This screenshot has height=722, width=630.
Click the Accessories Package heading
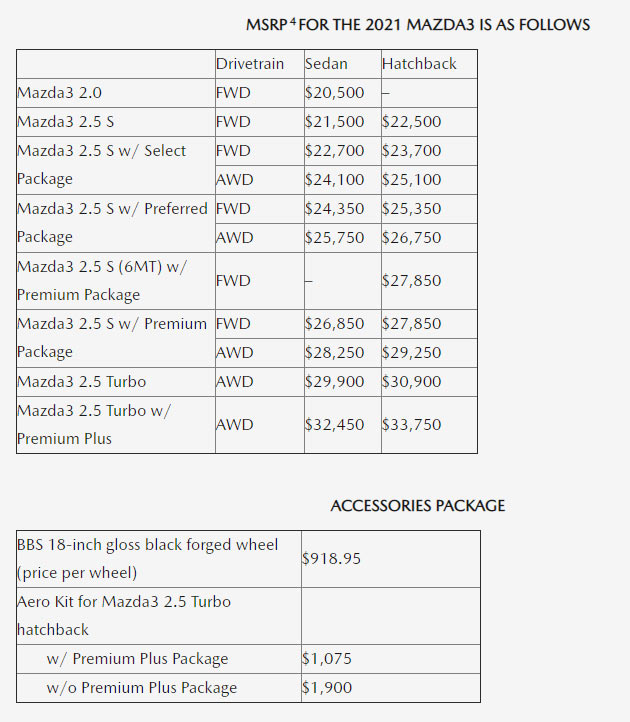click(x=417, y=506)
